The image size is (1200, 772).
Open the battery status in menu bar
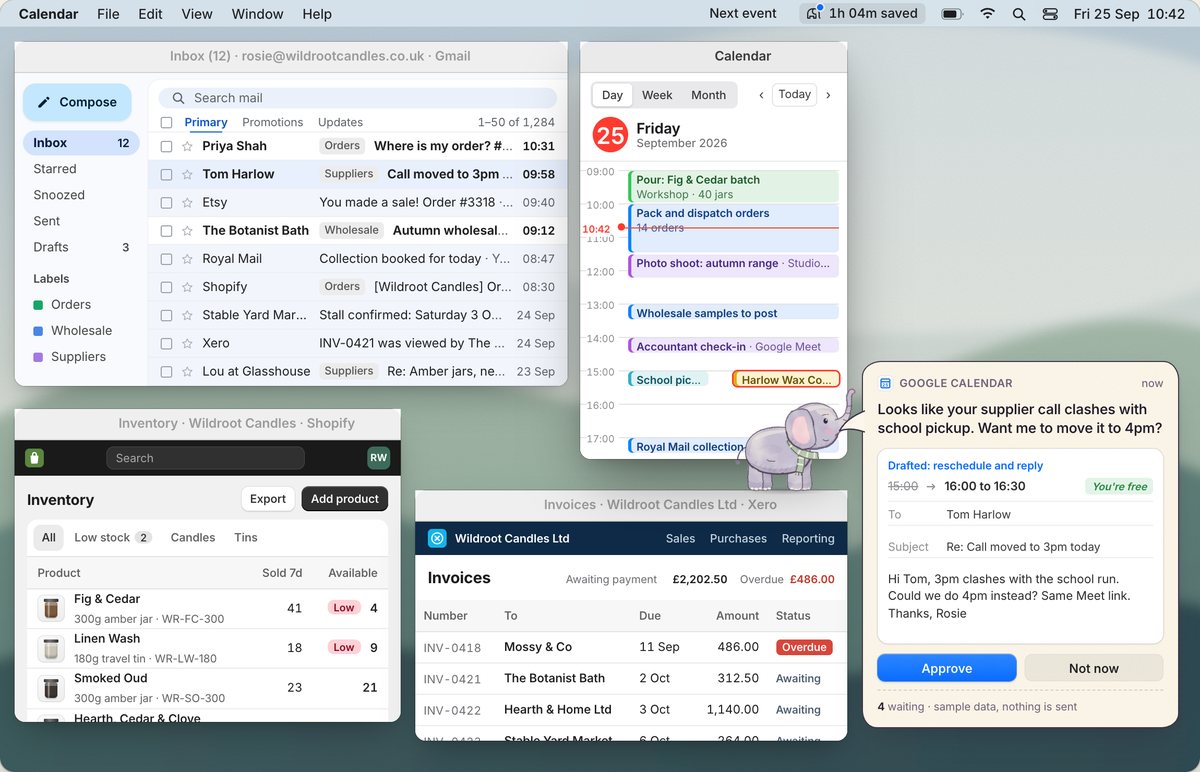coord(951,14)
